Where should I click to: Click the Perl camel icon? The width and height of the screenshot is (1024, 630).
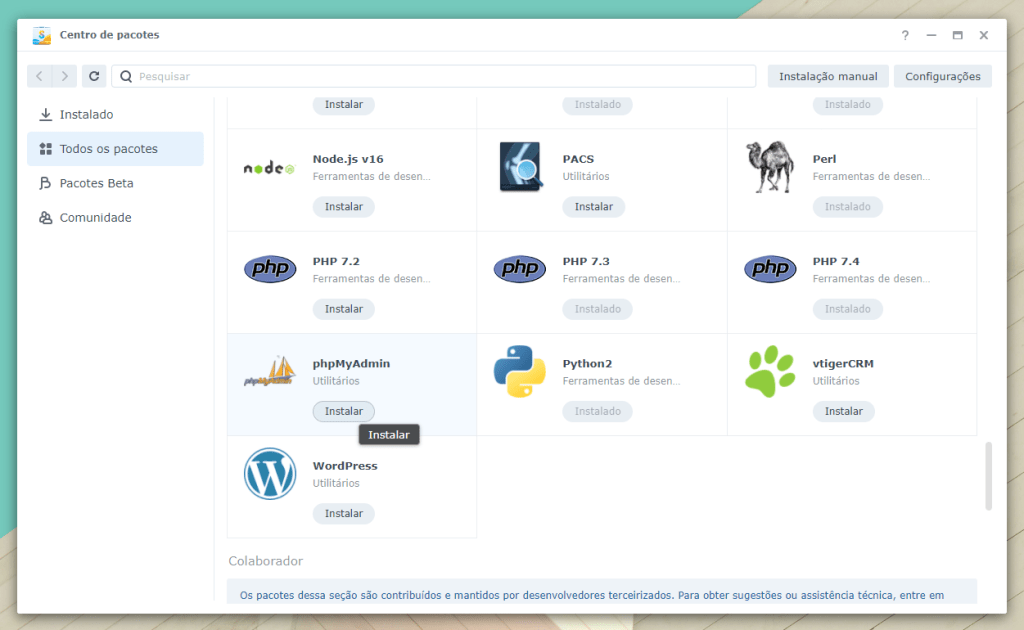coord(769,167)
